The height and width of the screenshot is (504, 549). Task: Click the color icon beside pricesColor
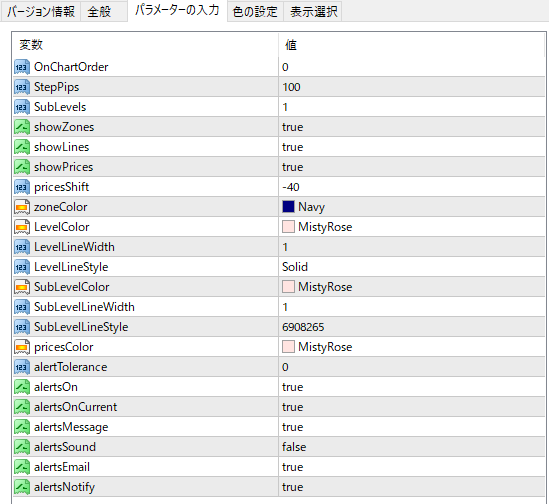(22, 347)
